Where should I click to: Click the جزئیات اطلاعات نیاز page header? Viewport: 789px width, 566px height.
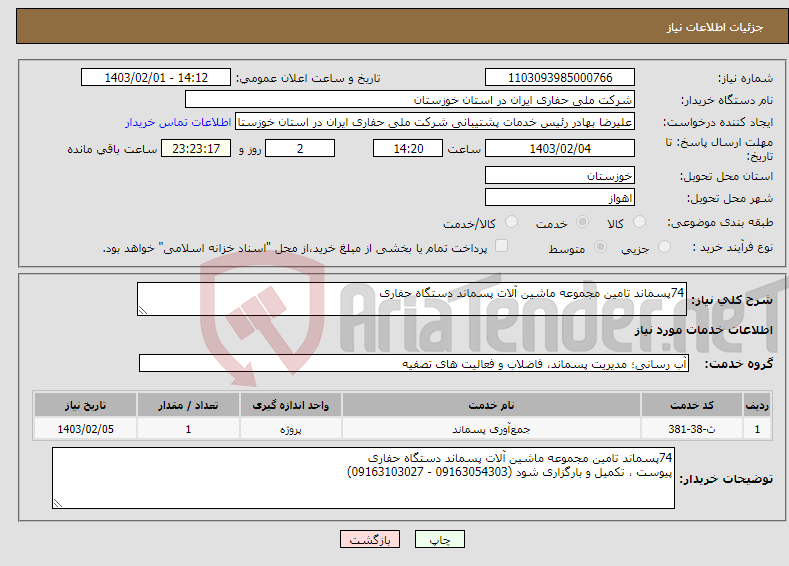pyautogui.click(x=715, y=27)
